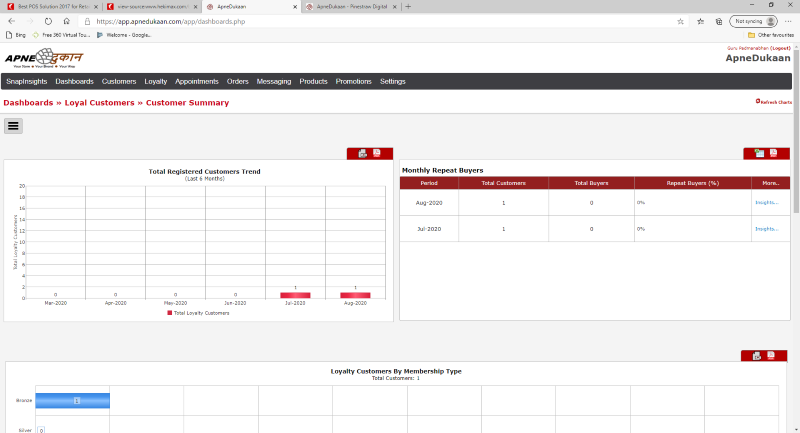
Task: Add page to favourites with star icon
Action: tap(680, 20)
